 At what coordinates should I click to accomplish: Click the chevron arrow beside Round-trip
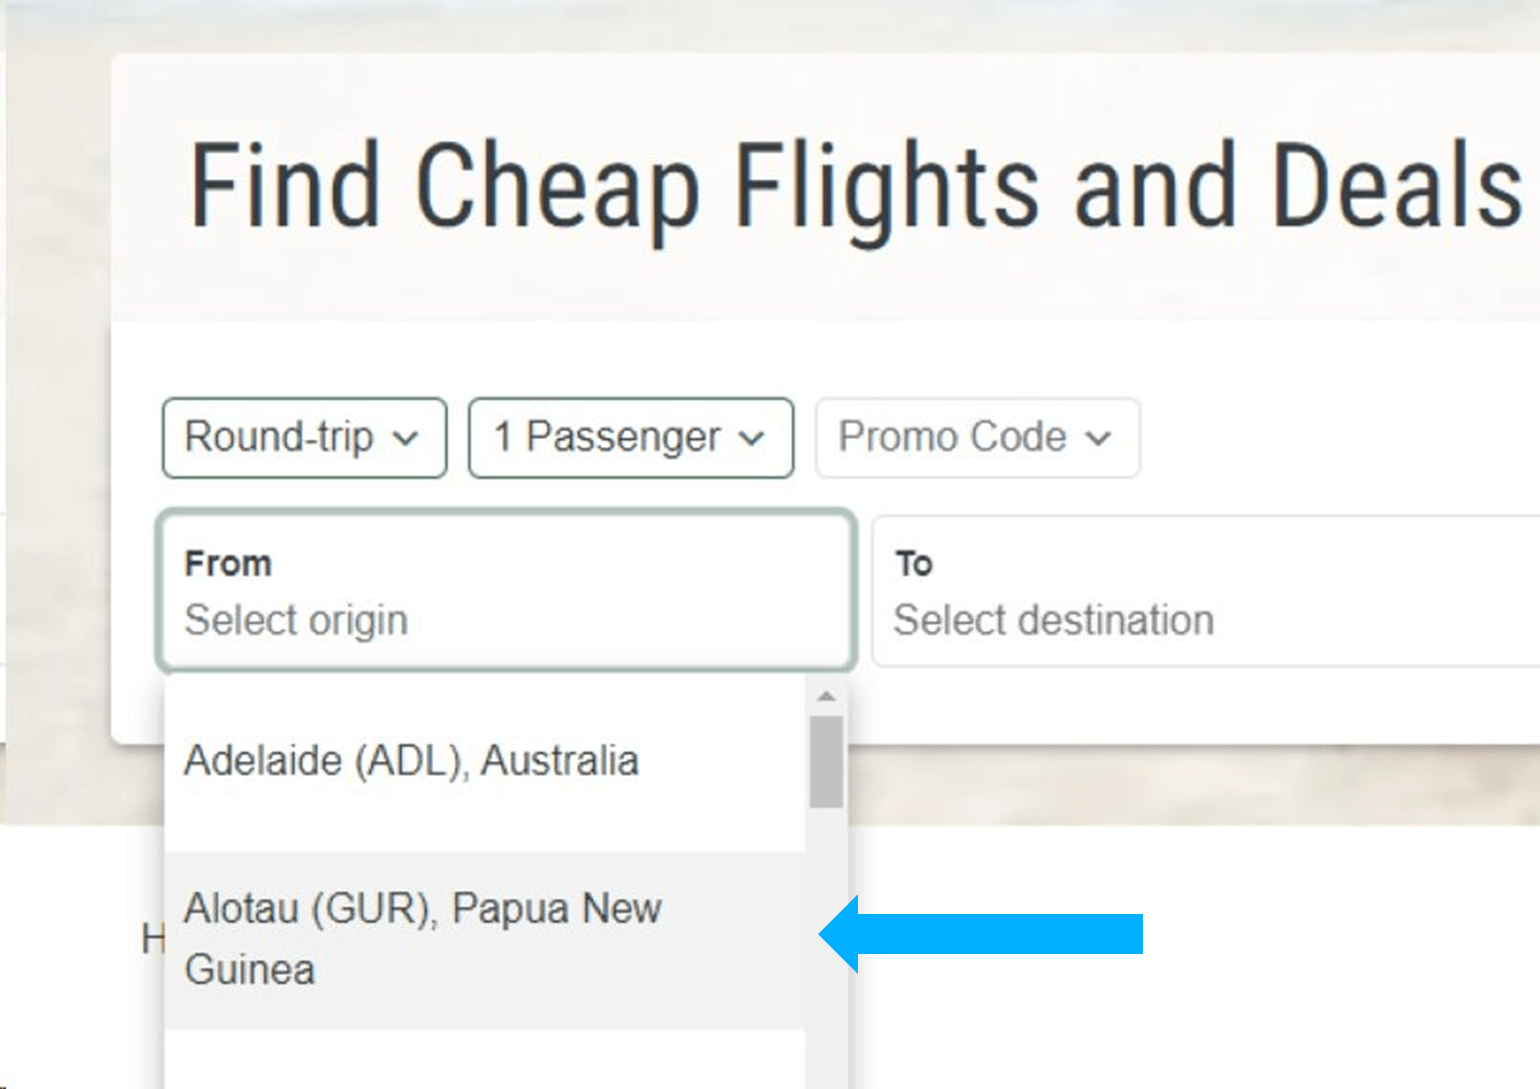[x=405, y=439]
